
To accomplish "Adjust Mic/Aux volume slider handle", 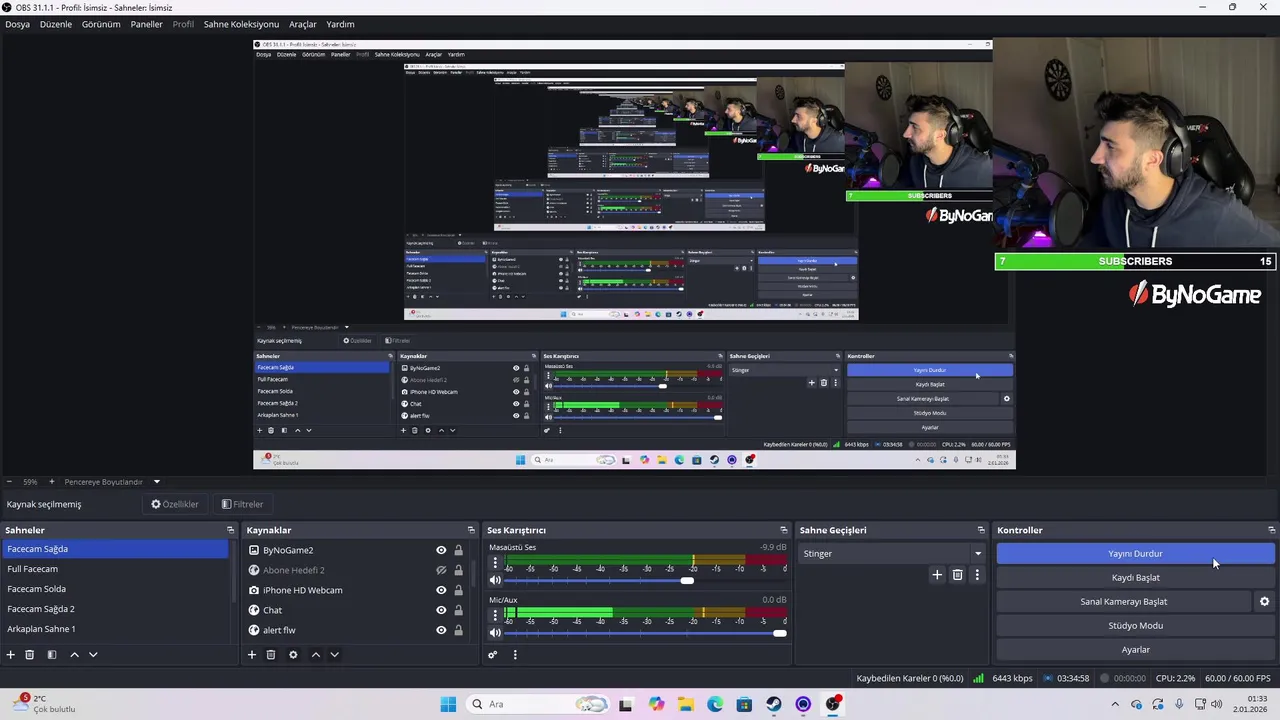I will point(779,632).
